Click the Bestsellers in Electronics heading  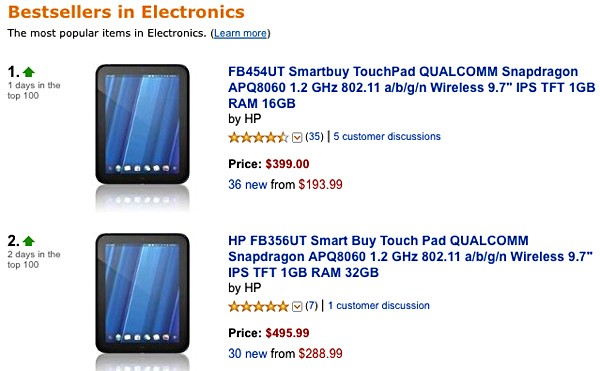pyautogui.click(x=126, y=12)
